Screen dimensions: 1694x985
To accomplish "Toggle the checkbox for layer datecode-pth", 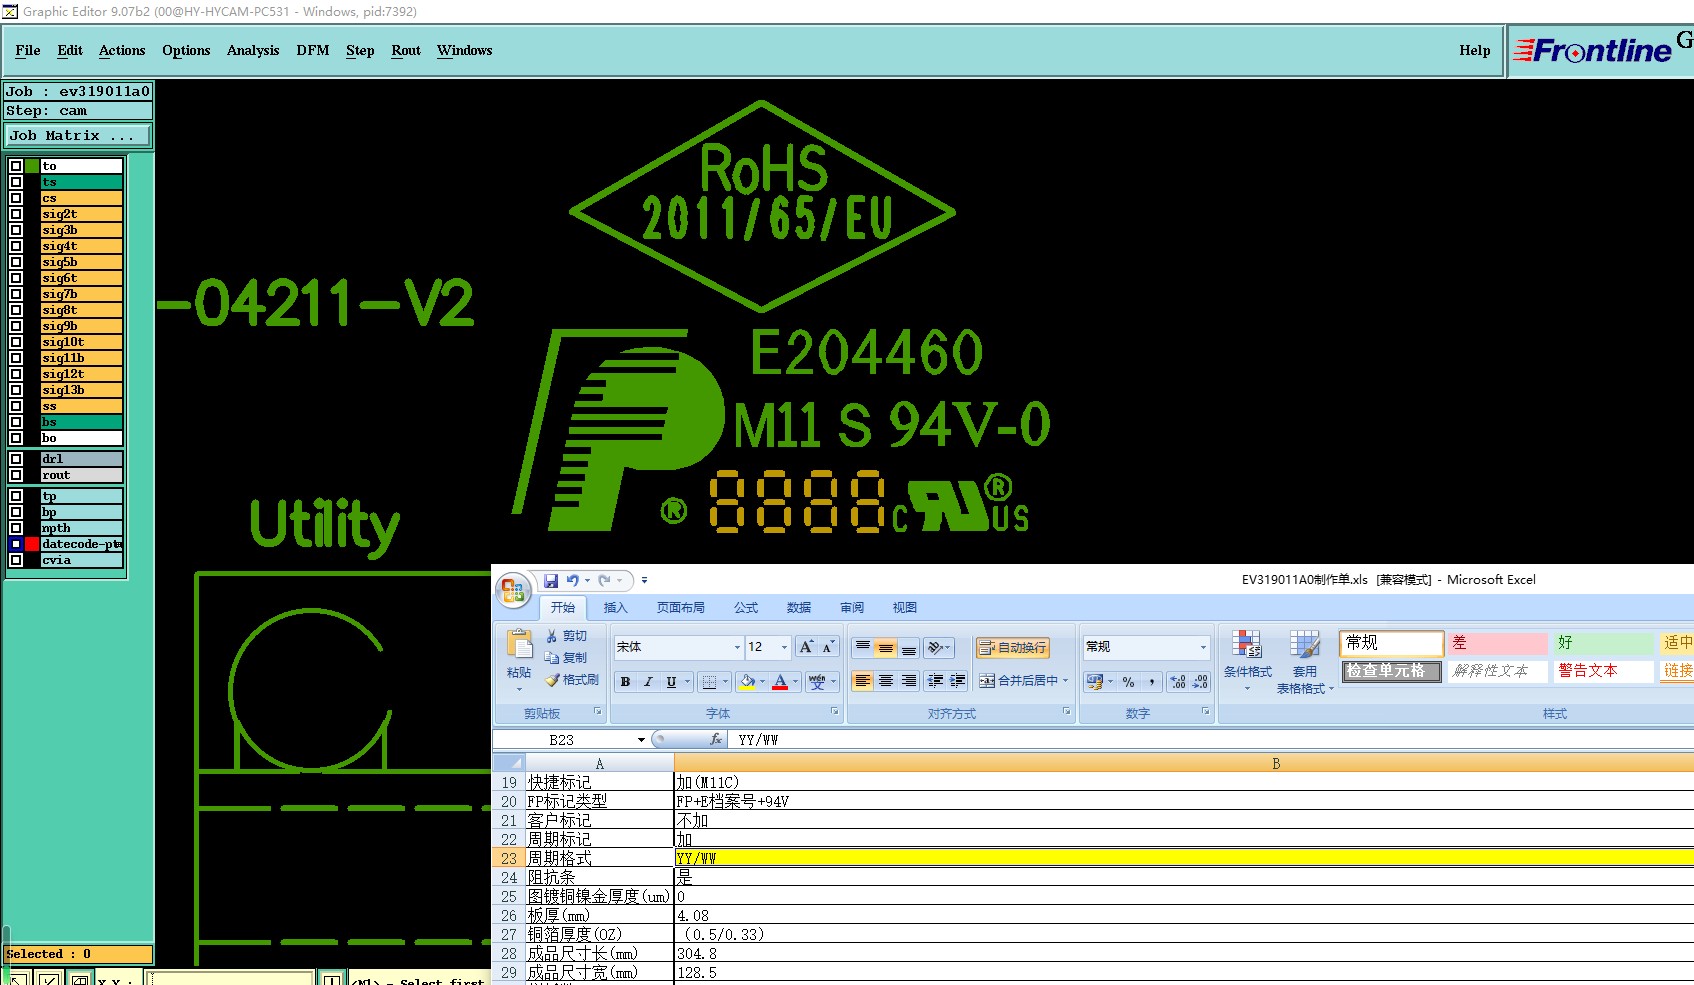I will coord(16,544).
